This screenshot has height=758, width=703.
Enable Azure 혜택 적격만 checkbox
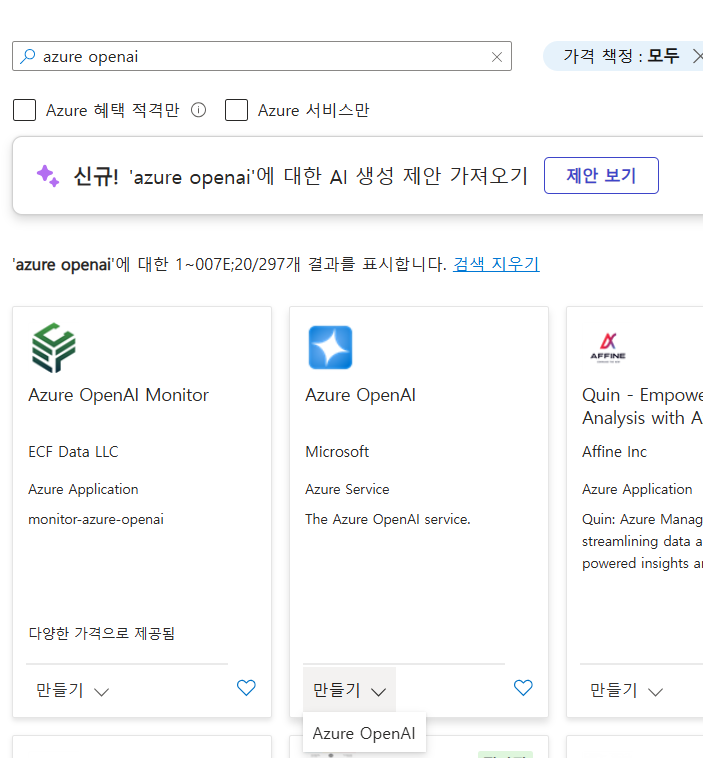pos(24,110)
